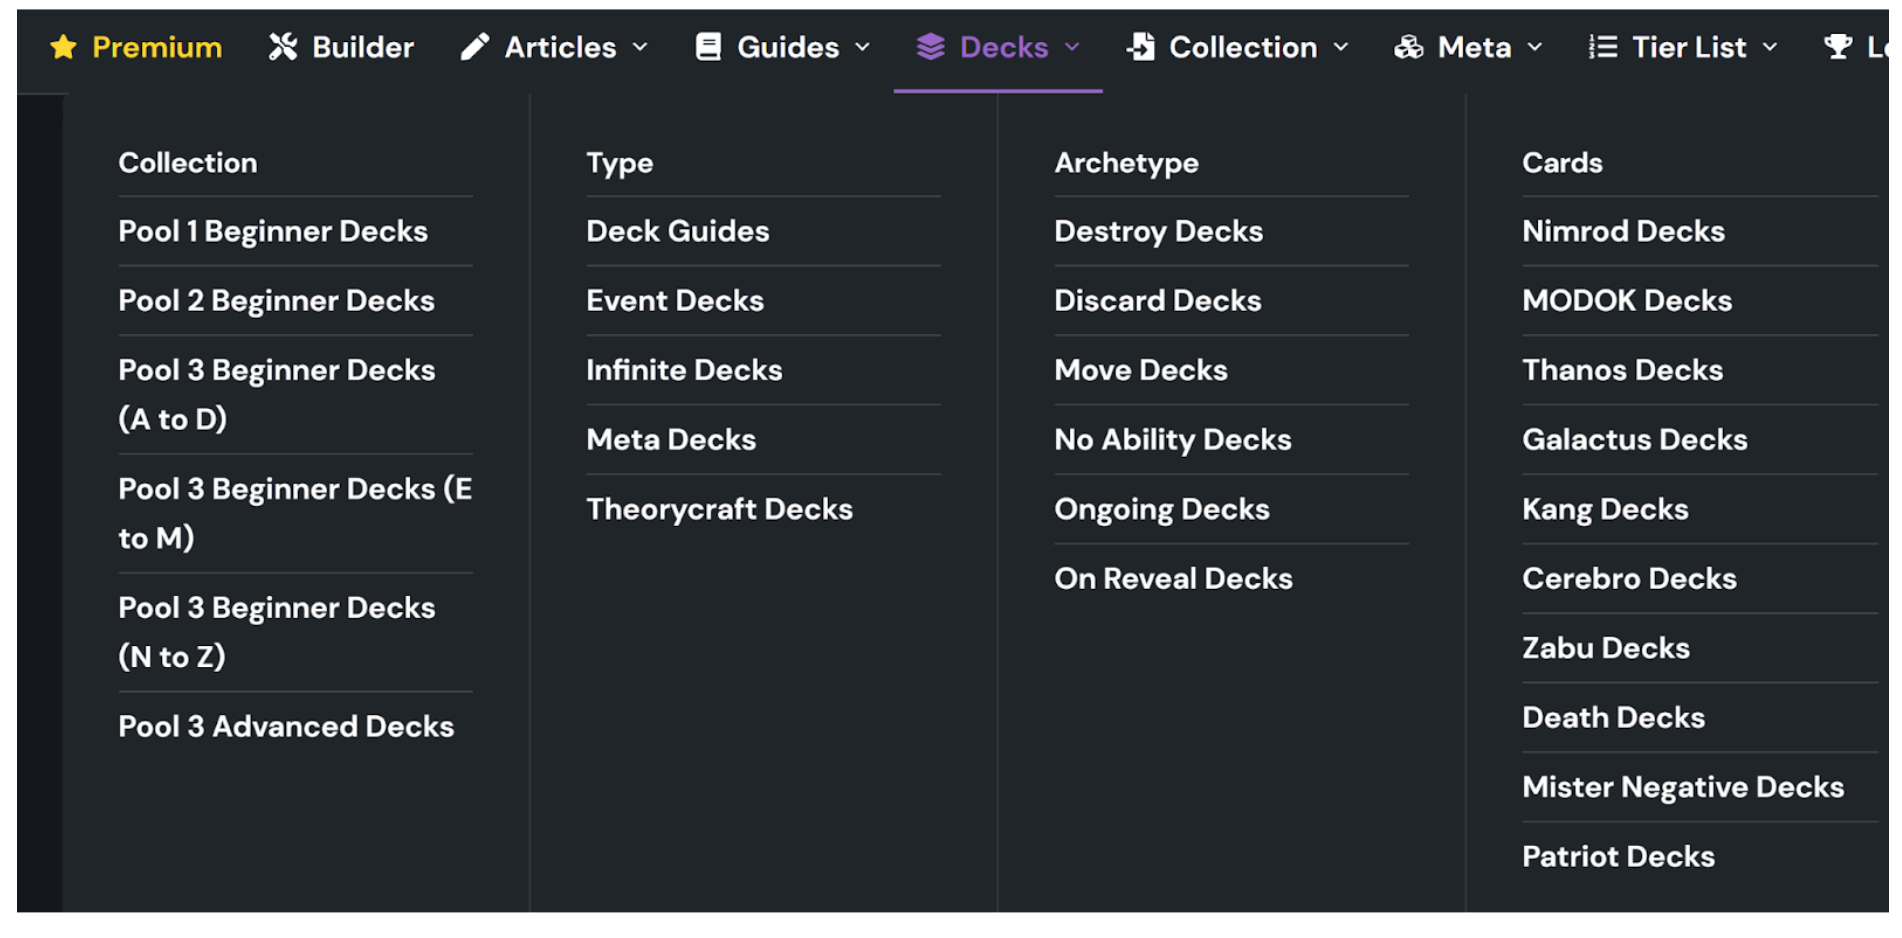
Task: Browse Kang Decks
Action: point(1605,509)
